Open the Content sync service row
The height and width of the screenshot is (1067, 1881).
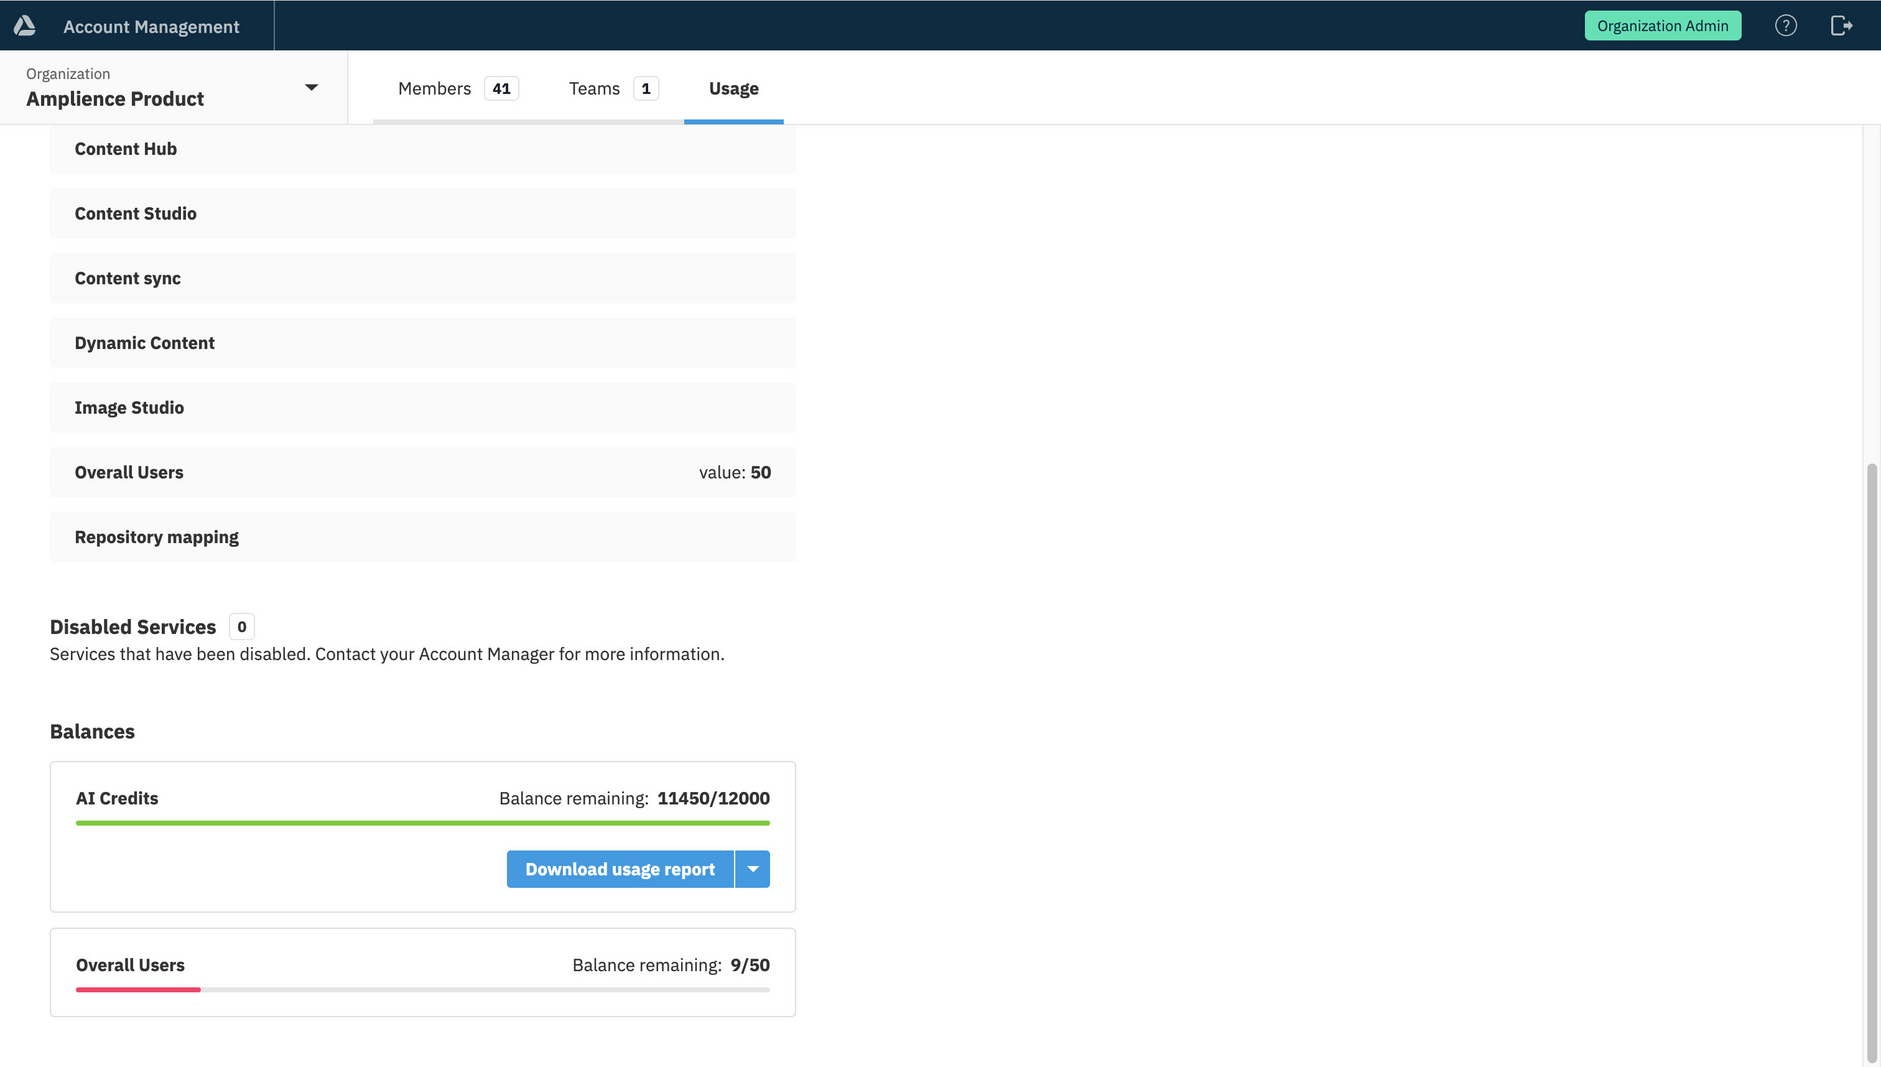pyautogui.click(x=422, y=278)
